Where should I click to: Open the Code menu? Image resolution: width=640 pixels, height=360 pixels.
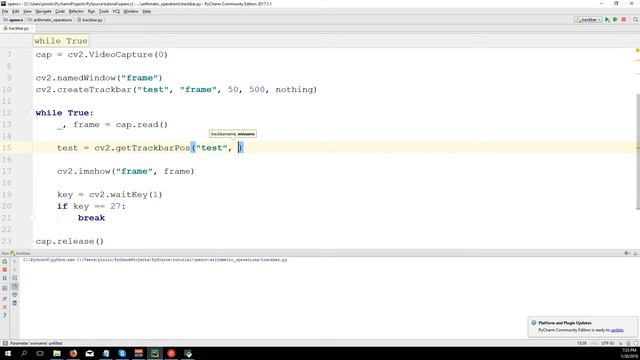60,11
